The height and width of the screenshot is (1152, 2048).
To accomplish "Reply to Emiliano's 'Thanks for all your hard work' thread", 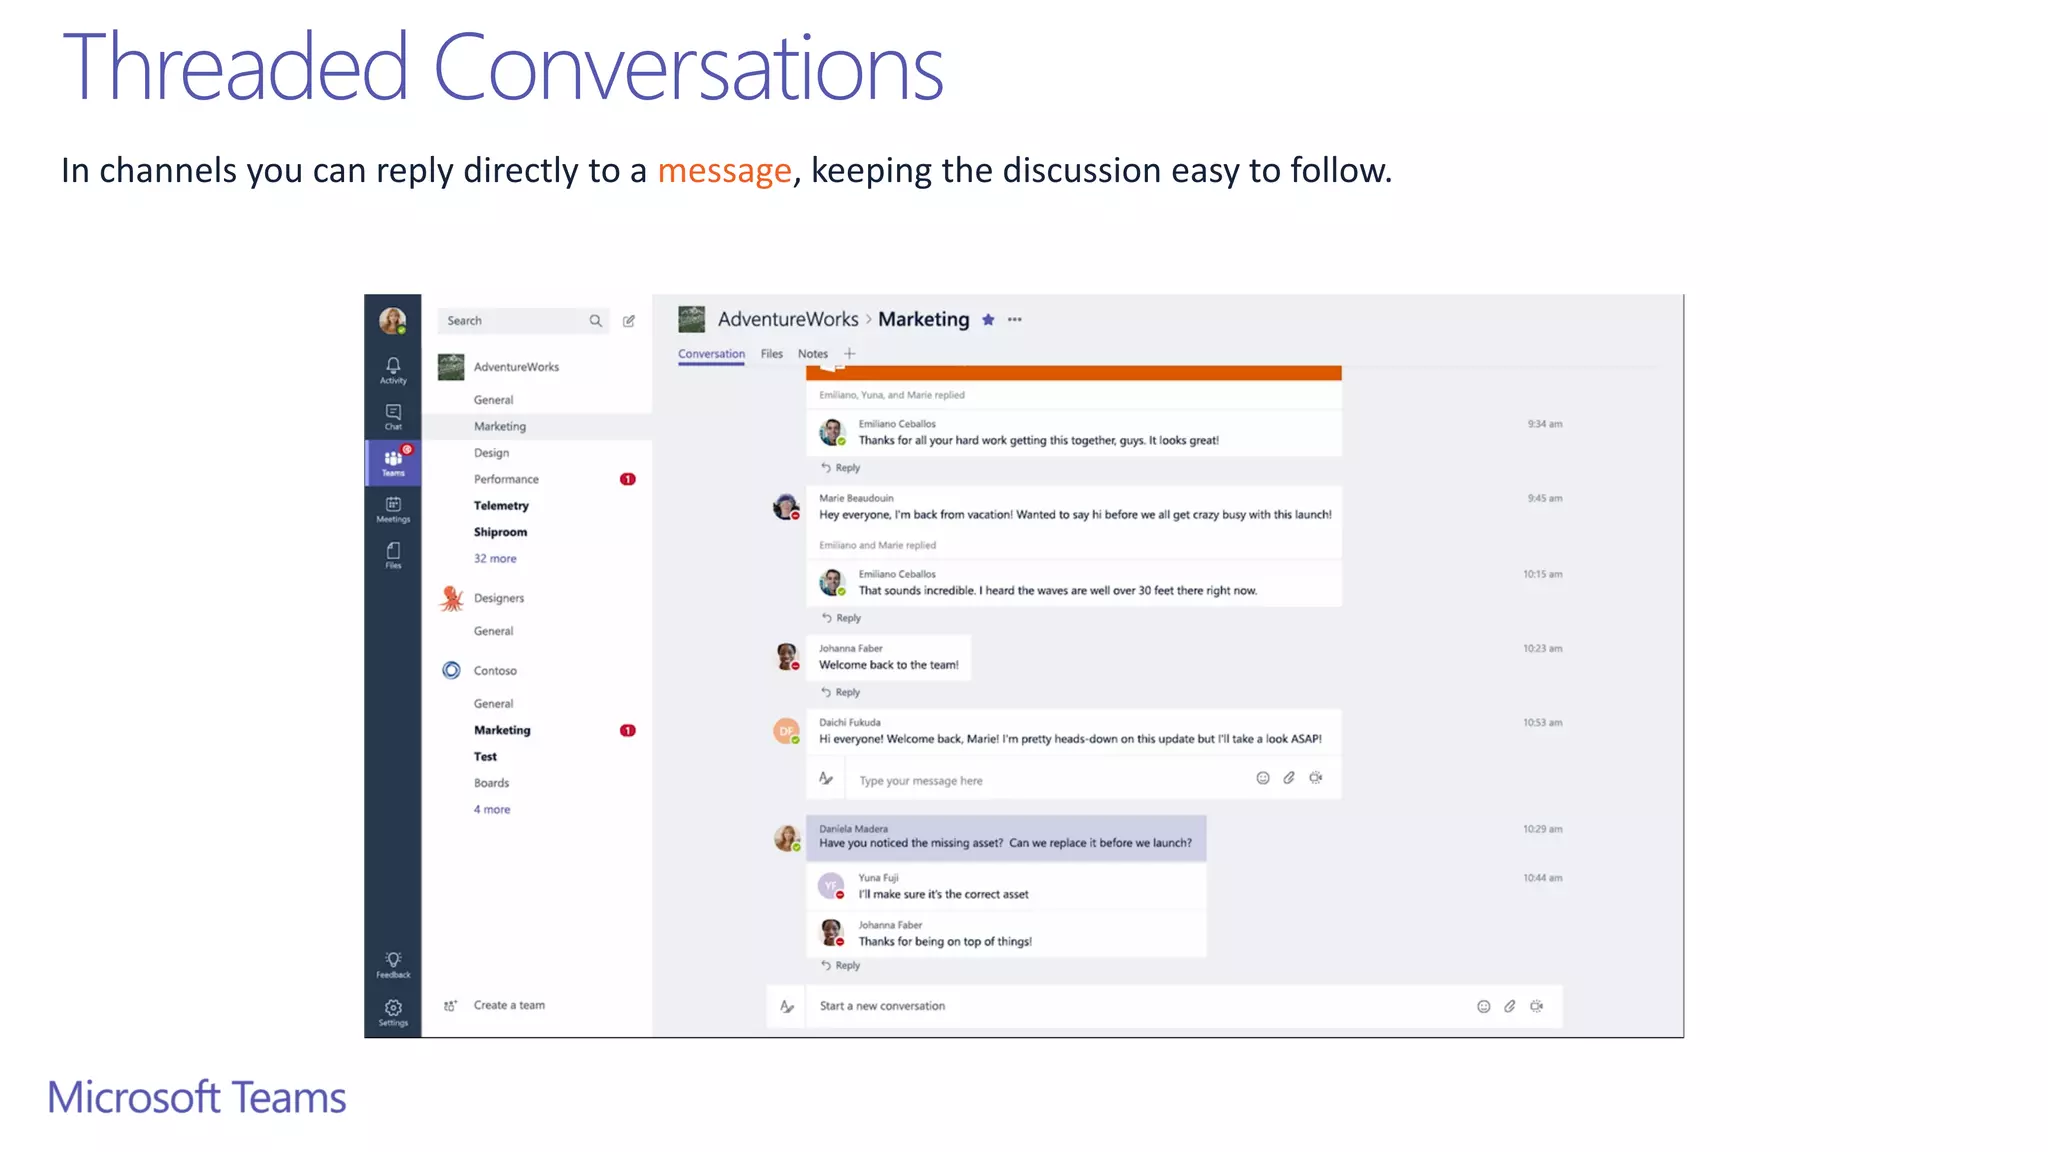I will click(840, 468).
